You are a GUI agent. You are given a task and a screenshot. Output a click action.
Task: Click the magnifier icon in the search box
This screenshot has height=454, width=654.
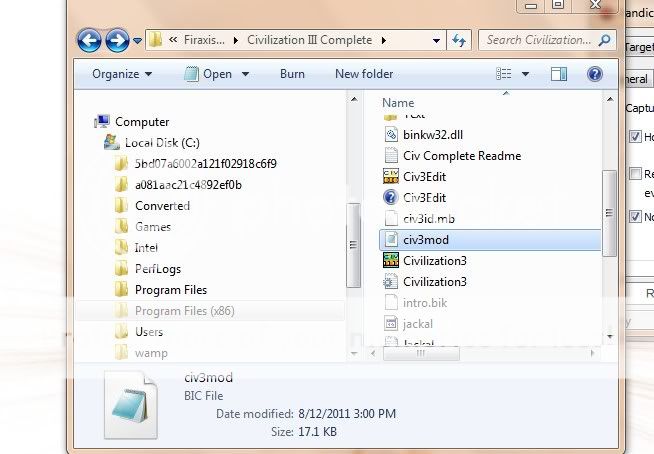pos(604,40)
